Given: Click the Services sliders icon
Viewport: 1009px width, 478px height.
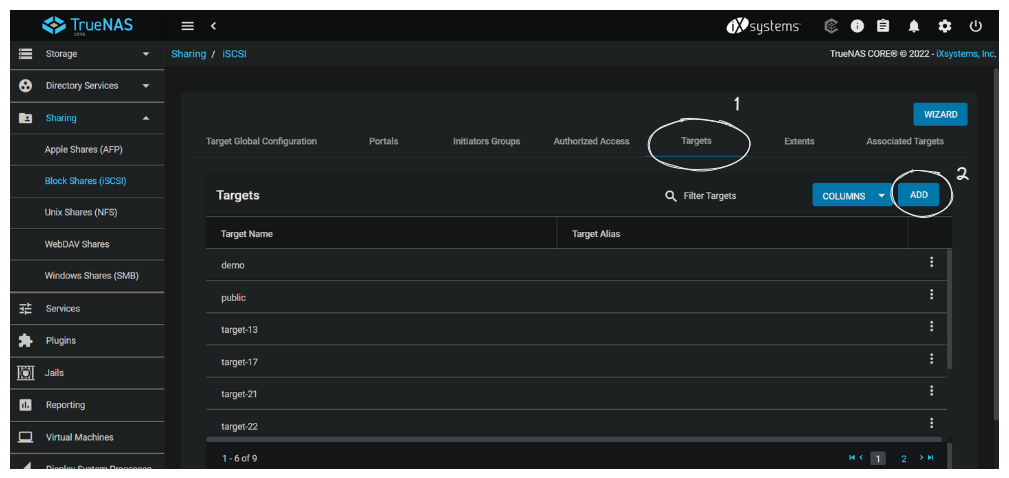Looking at the screenshot, I should click(x=26, y=309).
